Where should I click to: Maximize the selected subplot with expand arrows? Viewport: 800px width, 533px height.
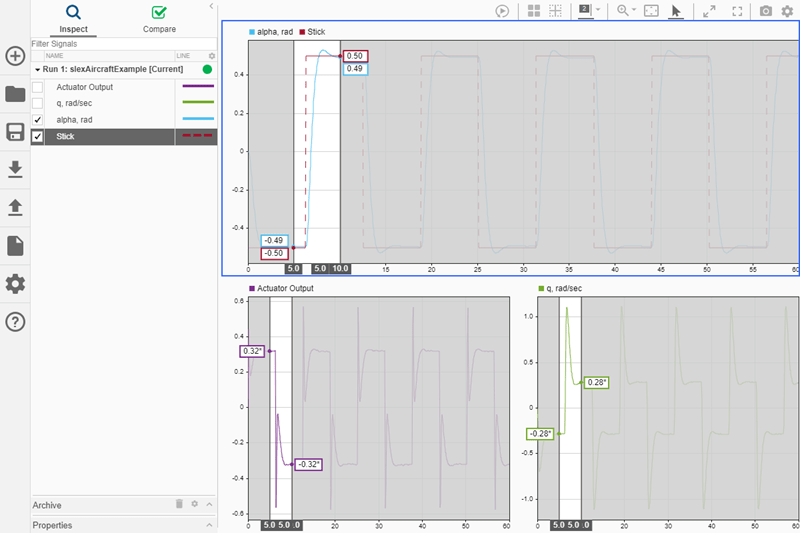tap(709, 11)
